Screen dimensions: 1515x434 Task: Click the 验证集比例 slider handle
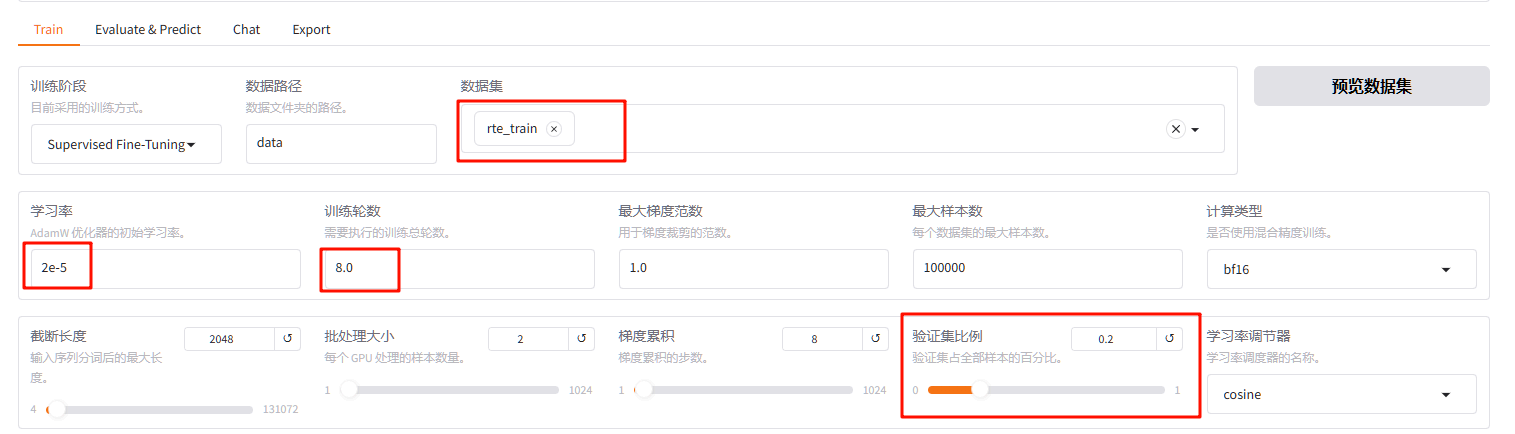click(x=980, y=389)
